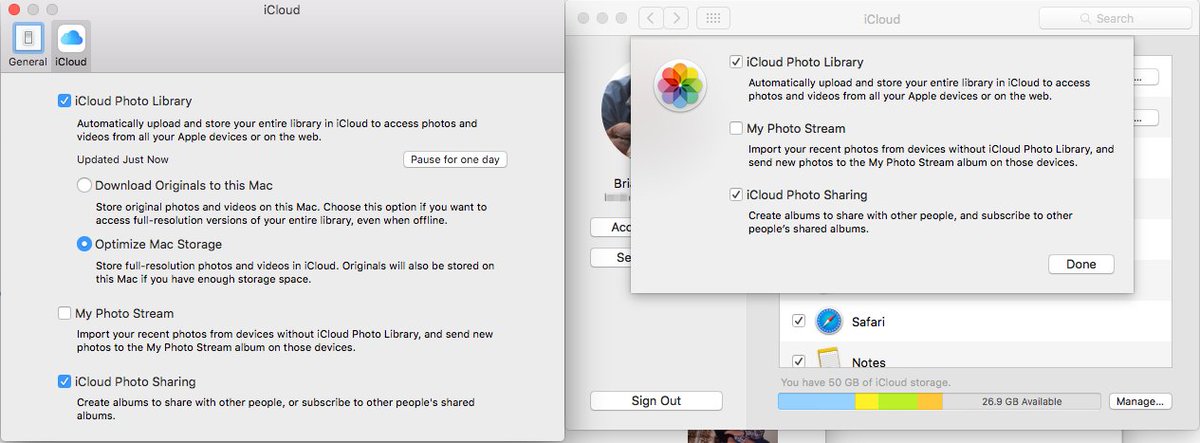Select Optimize Mac Storage option
The image size is (1200, 443).
point(84,244)
